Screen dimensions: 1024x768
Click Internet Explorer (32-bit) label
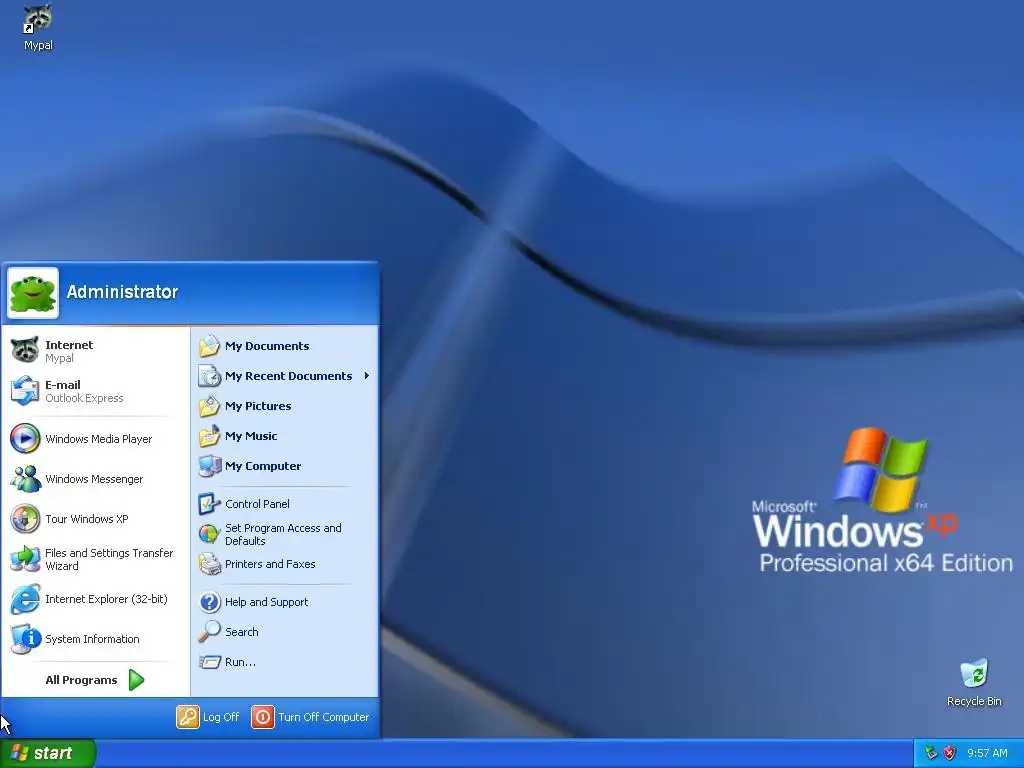click(106, 599)
